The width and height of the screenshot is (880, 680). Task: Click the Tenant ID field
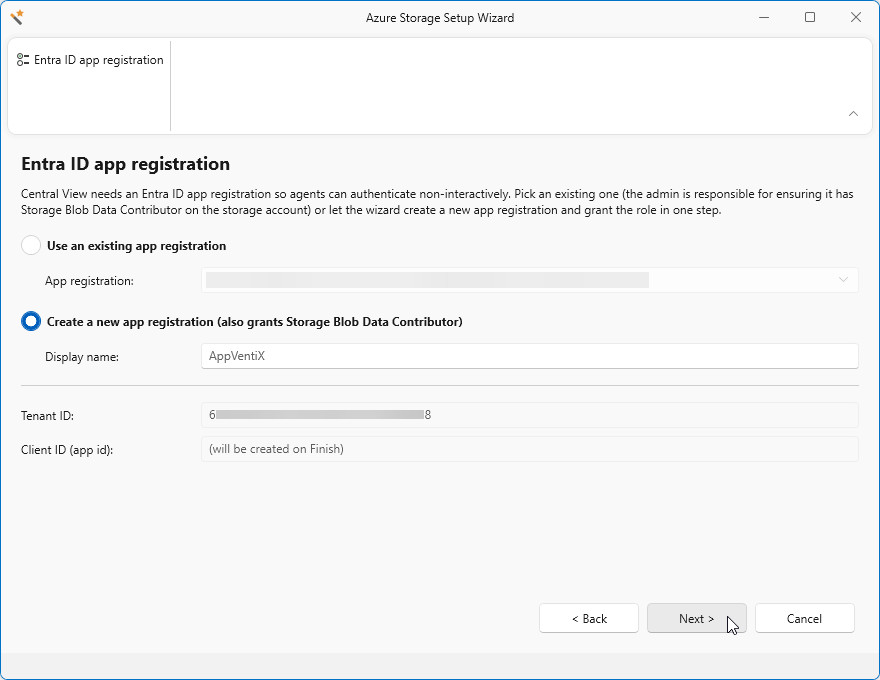(529, 415)
